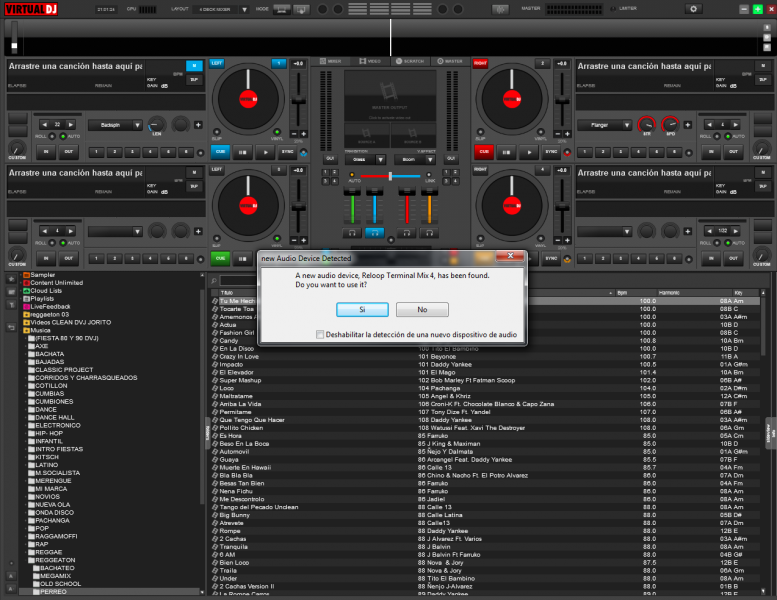Select the BACHATA folder

pos(50,354)
